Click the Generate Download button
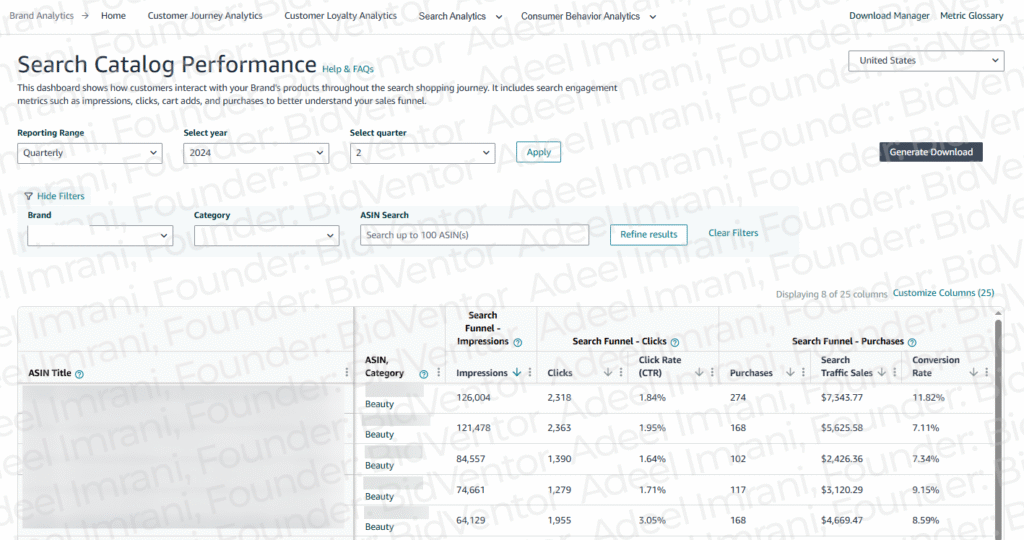 (931, 152)
